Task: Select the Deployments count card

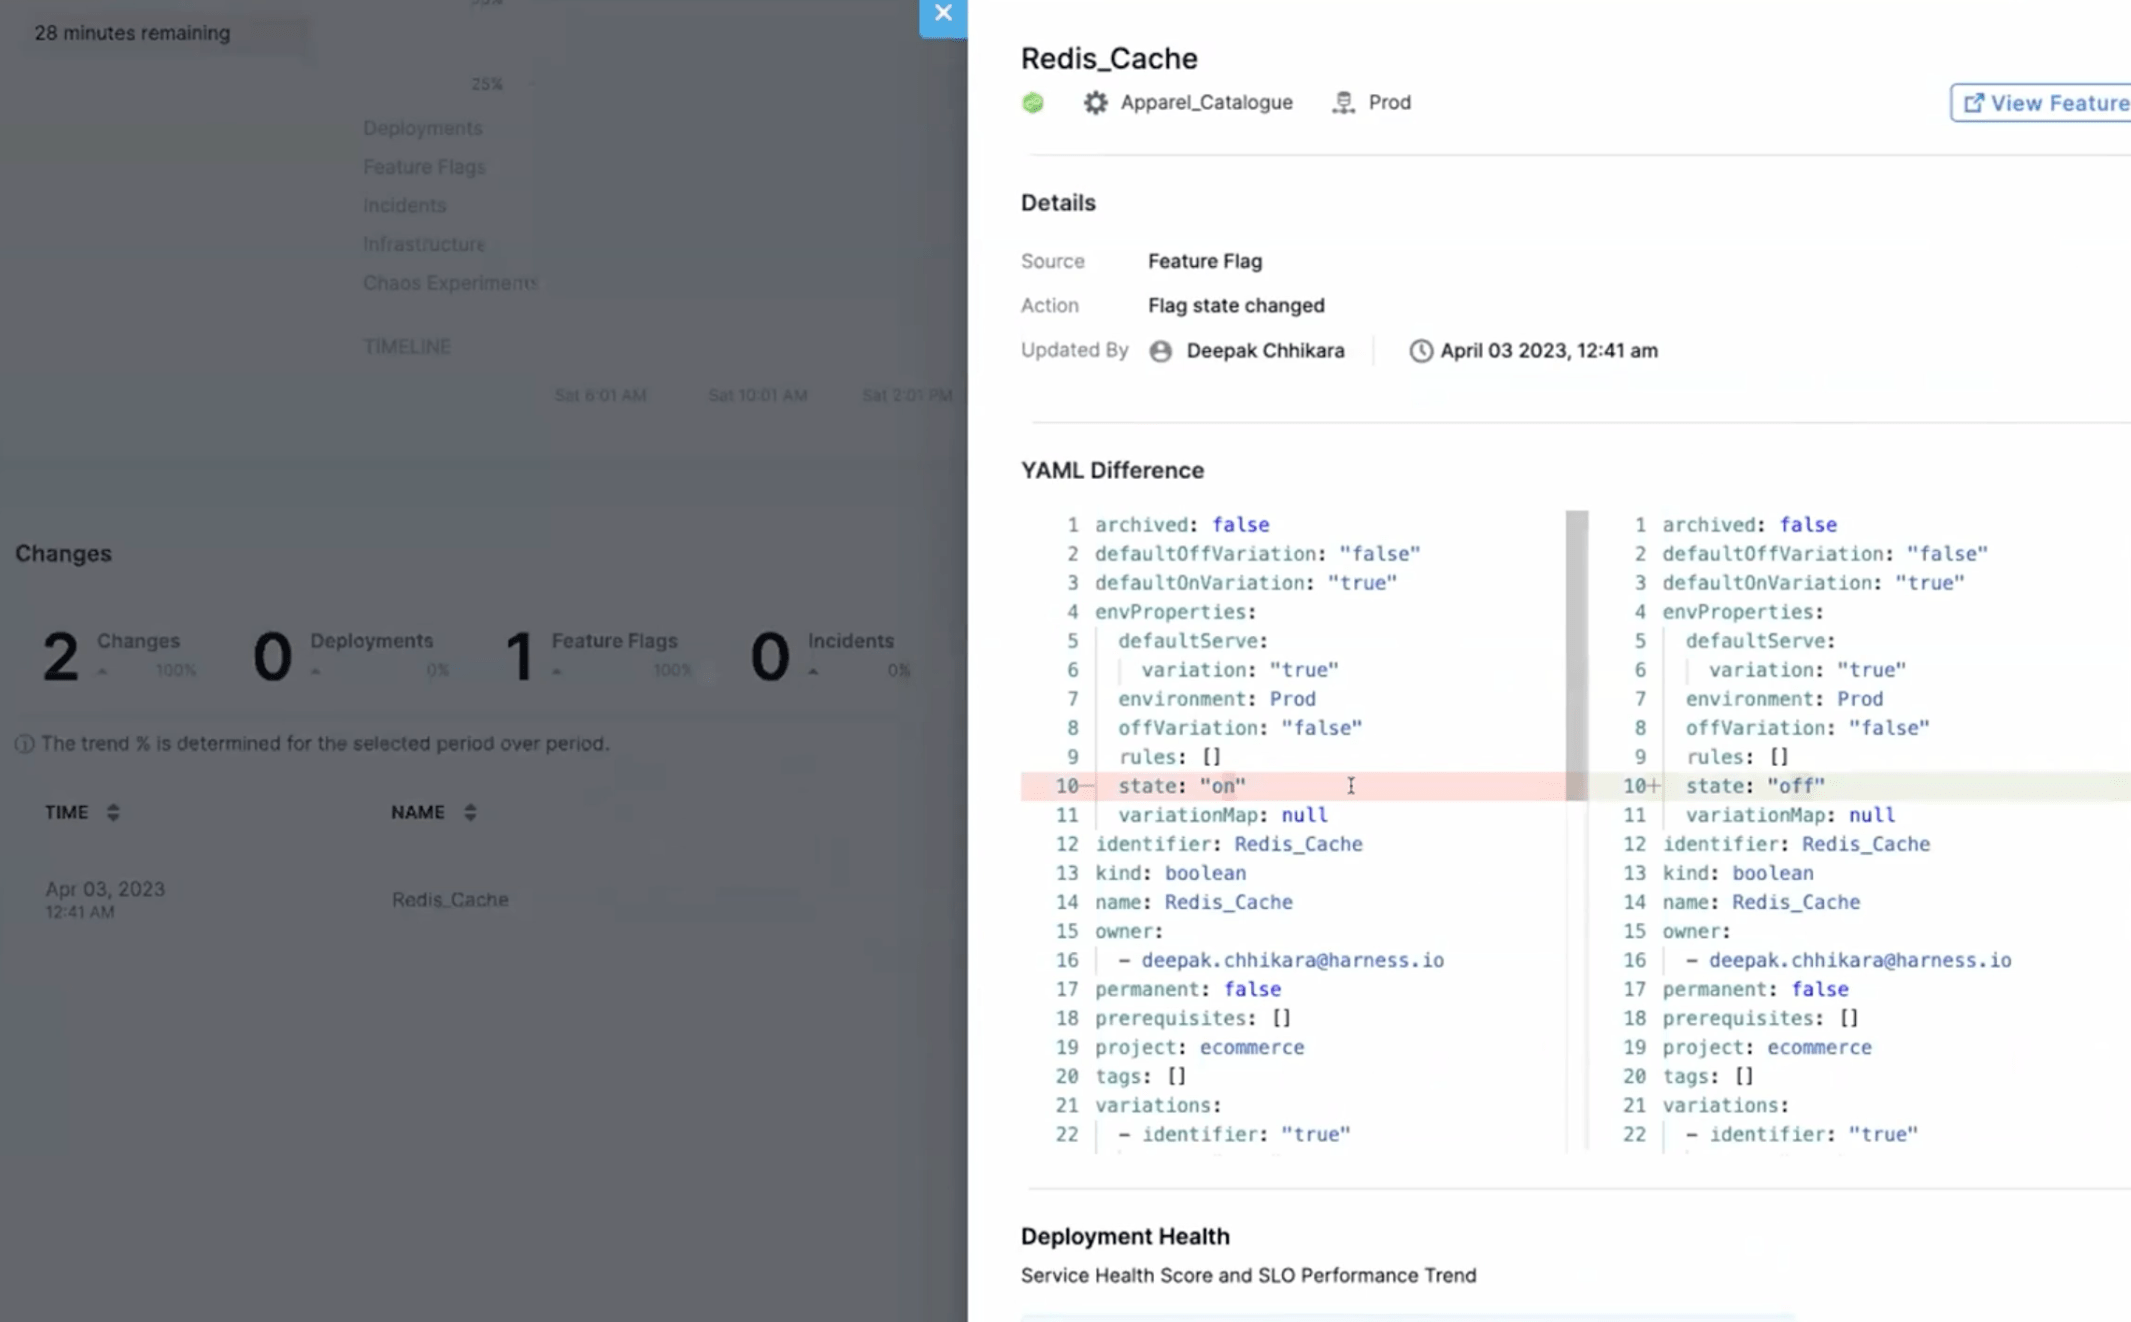Action: pos(350,655)
